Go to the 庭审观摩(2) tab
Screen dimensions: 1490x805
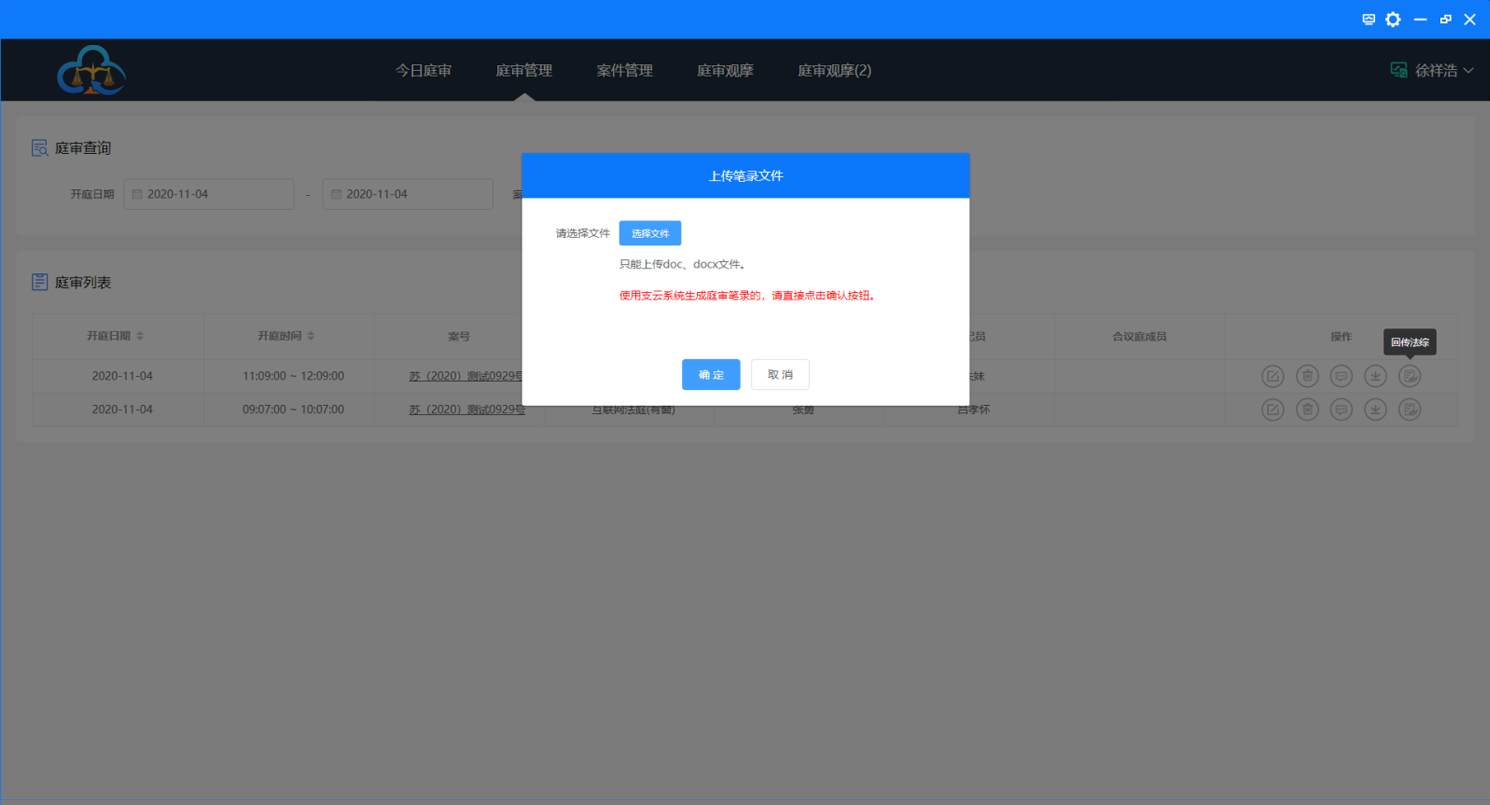click(834, 71)
